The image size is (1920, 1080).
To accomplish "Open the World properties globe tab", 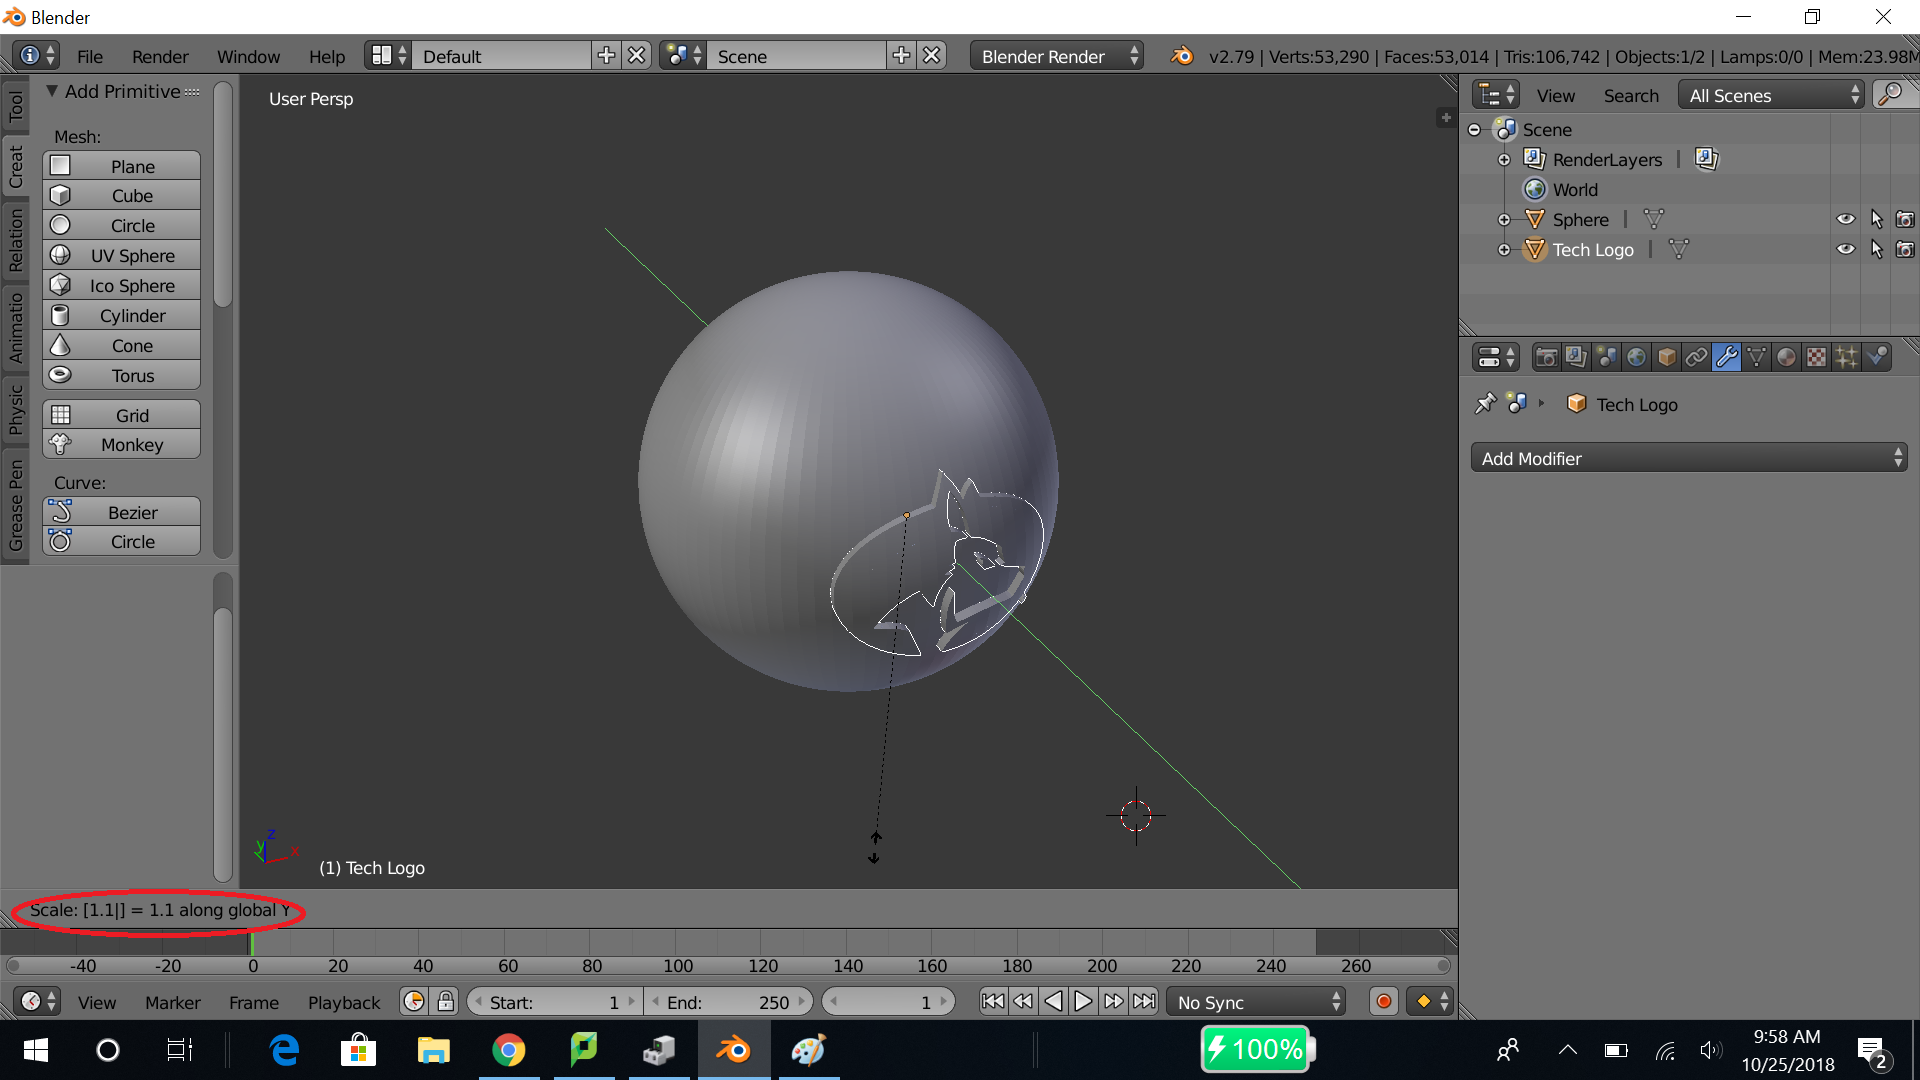I will tap(1636, 357).
